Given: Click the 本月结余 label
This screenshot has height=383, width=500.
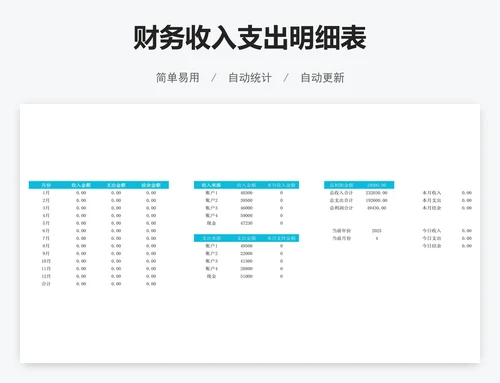Looking at the screenshot, I should 432,208.
